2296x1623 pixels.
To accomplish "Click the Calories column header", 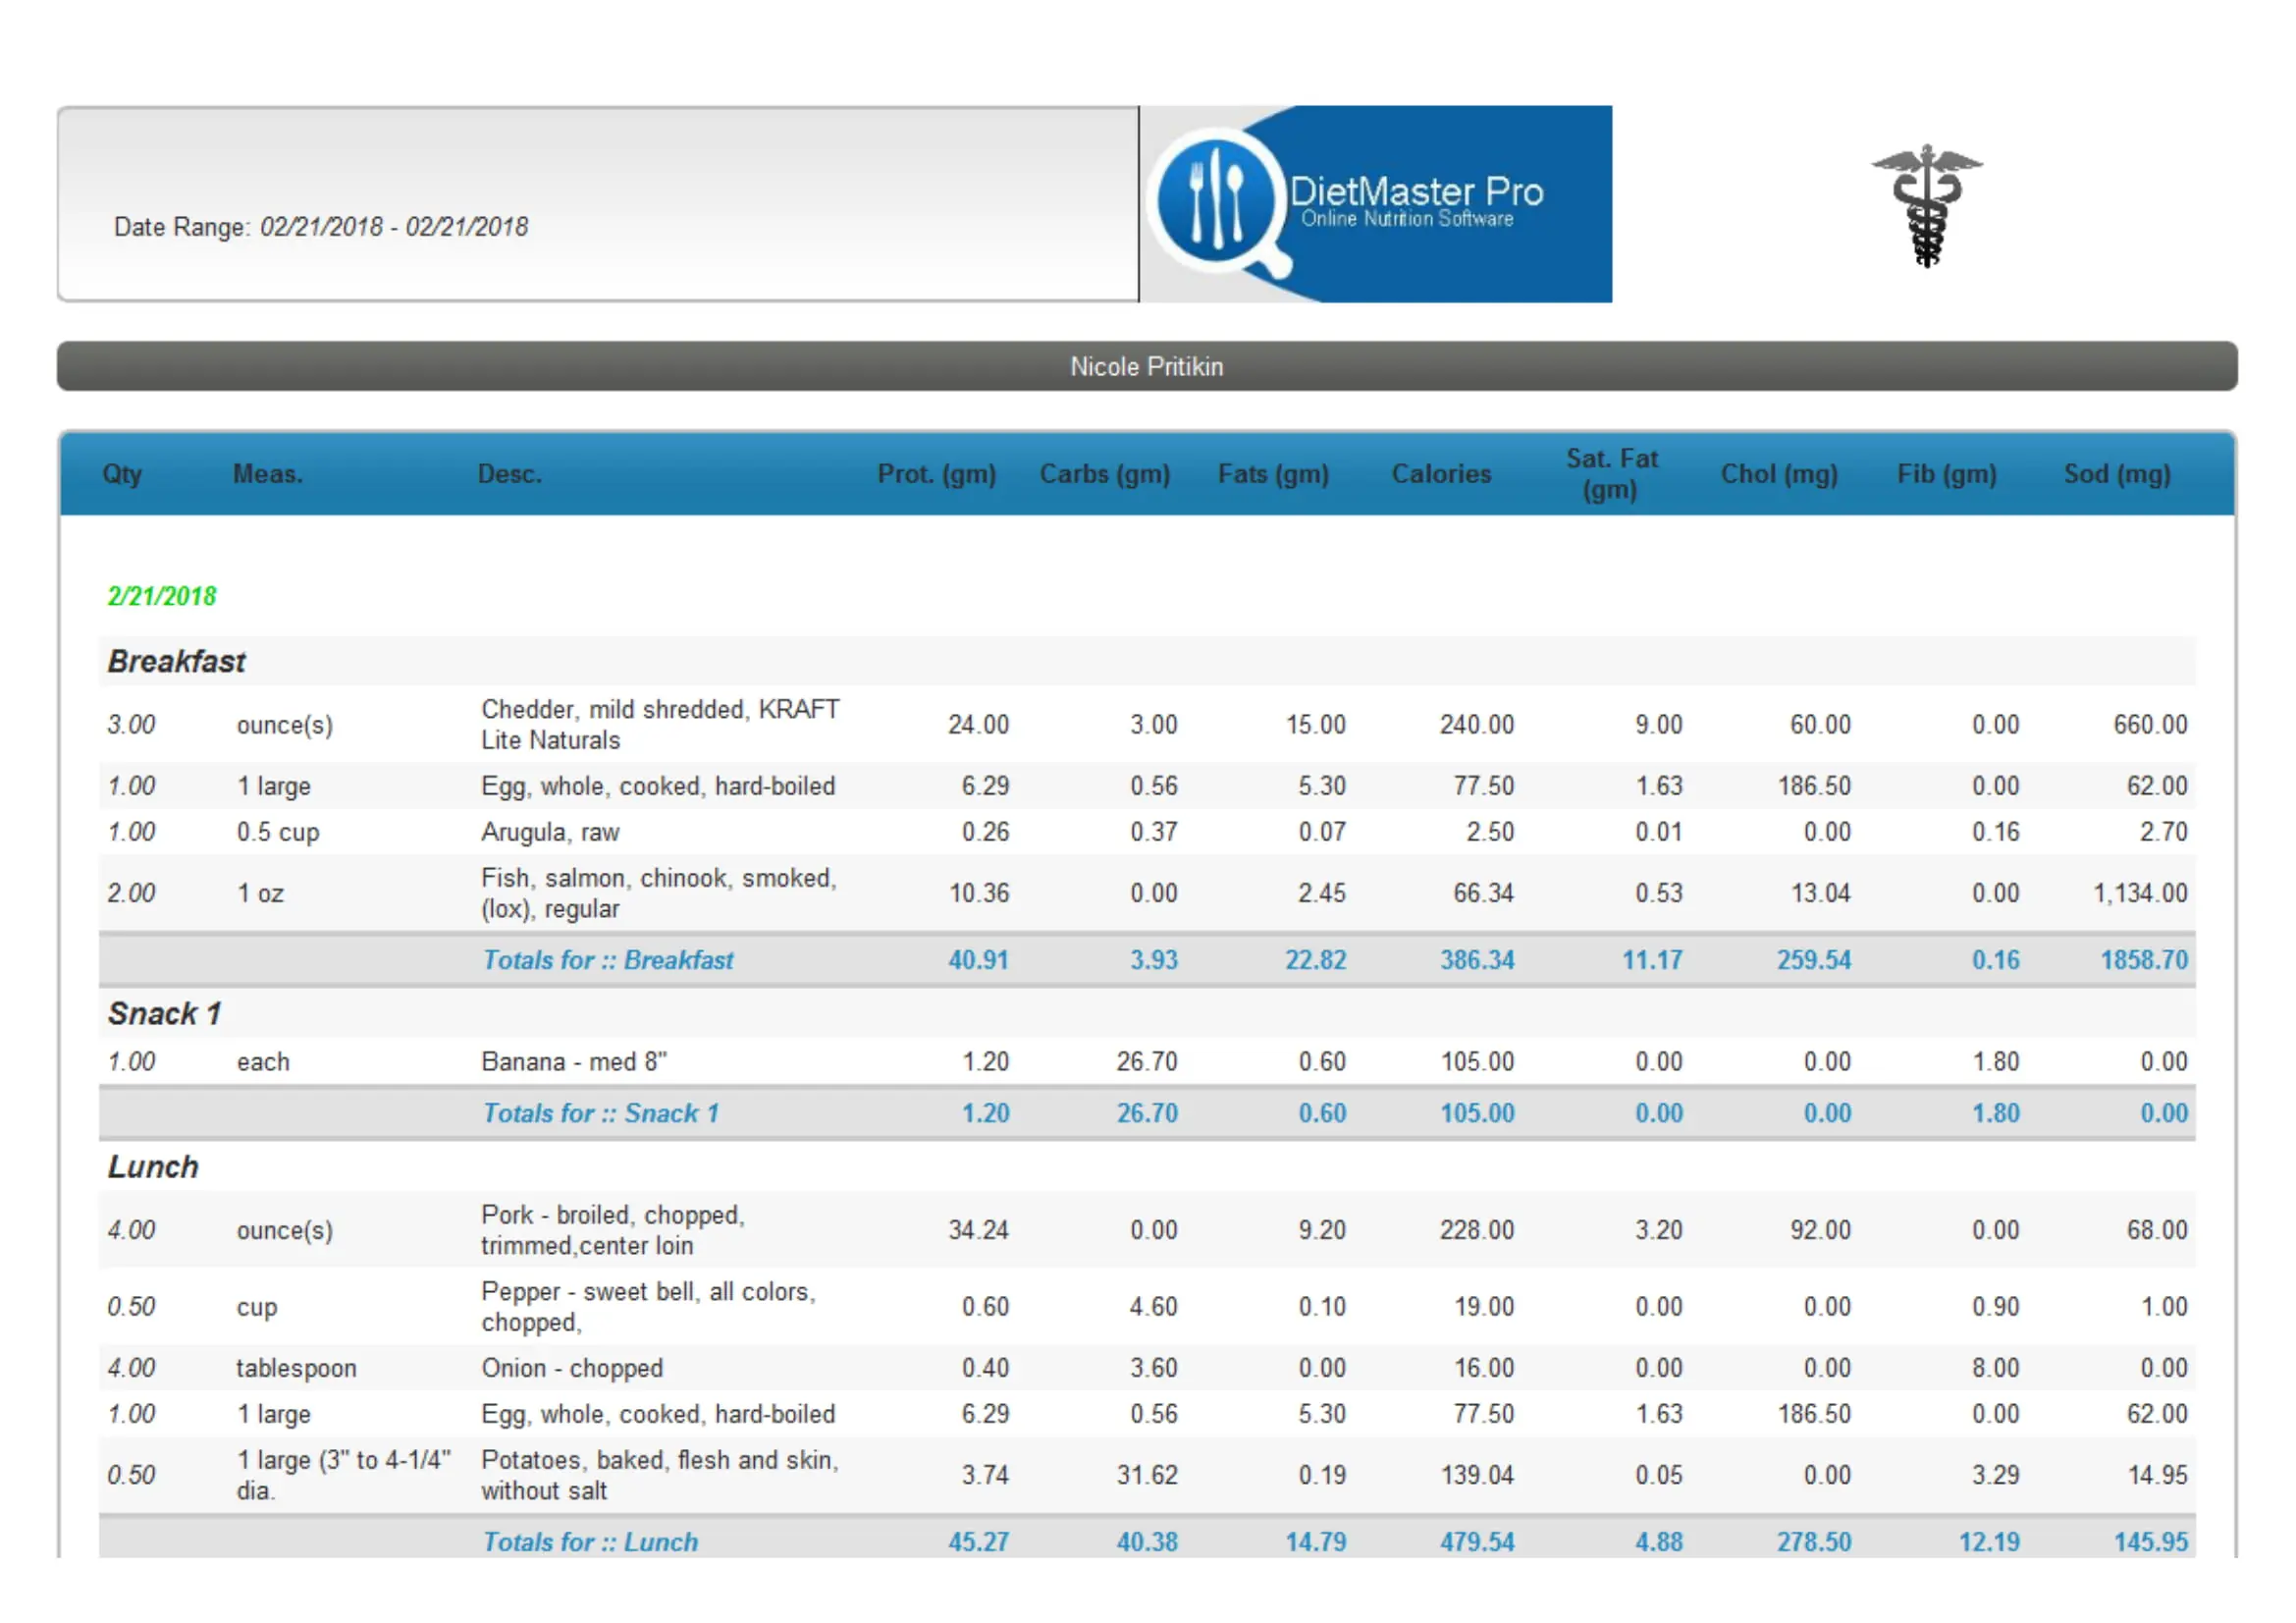I will (1440, 474).
